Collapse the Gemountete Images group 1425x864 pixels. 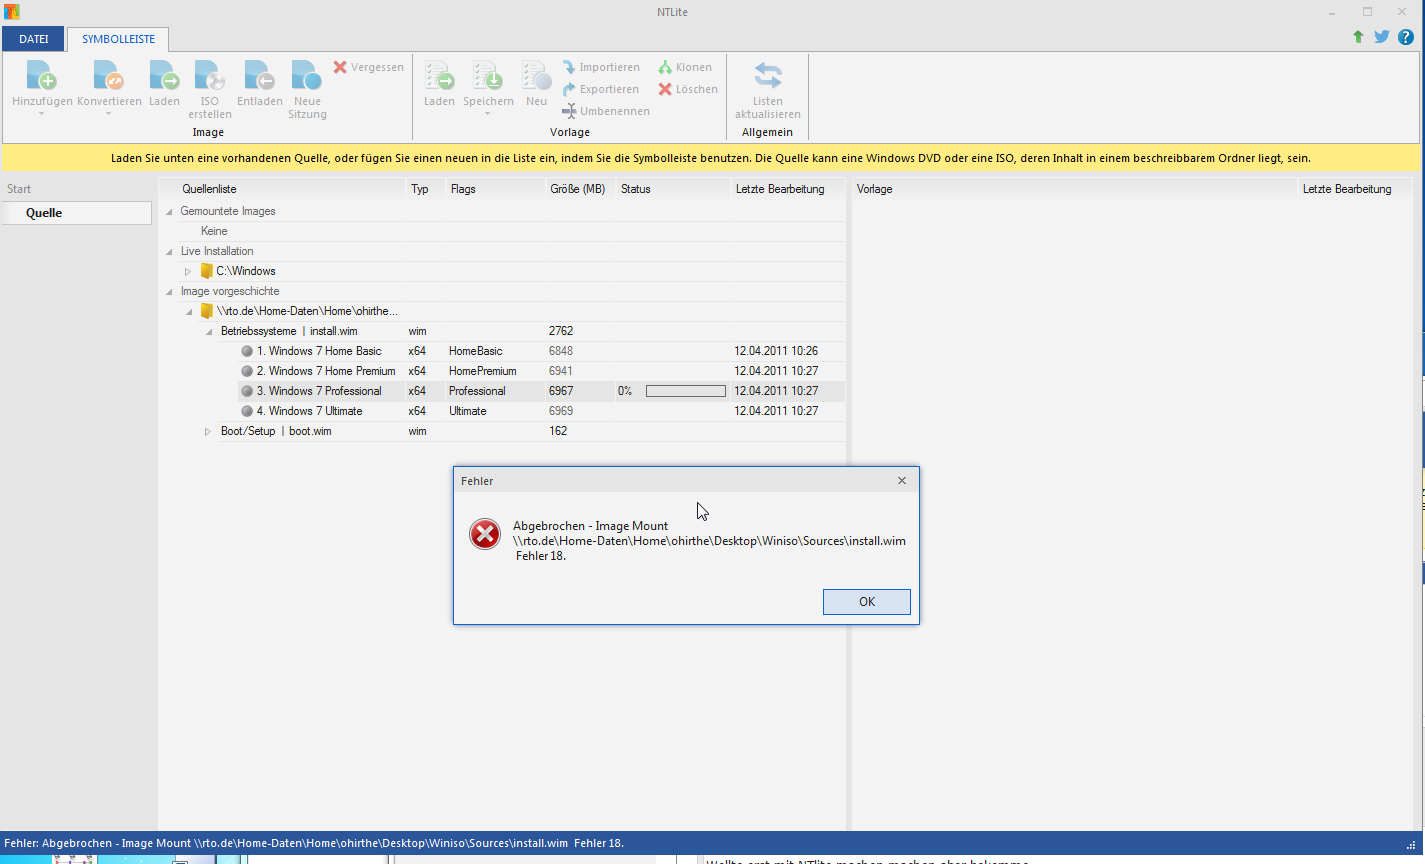point(169,211)
